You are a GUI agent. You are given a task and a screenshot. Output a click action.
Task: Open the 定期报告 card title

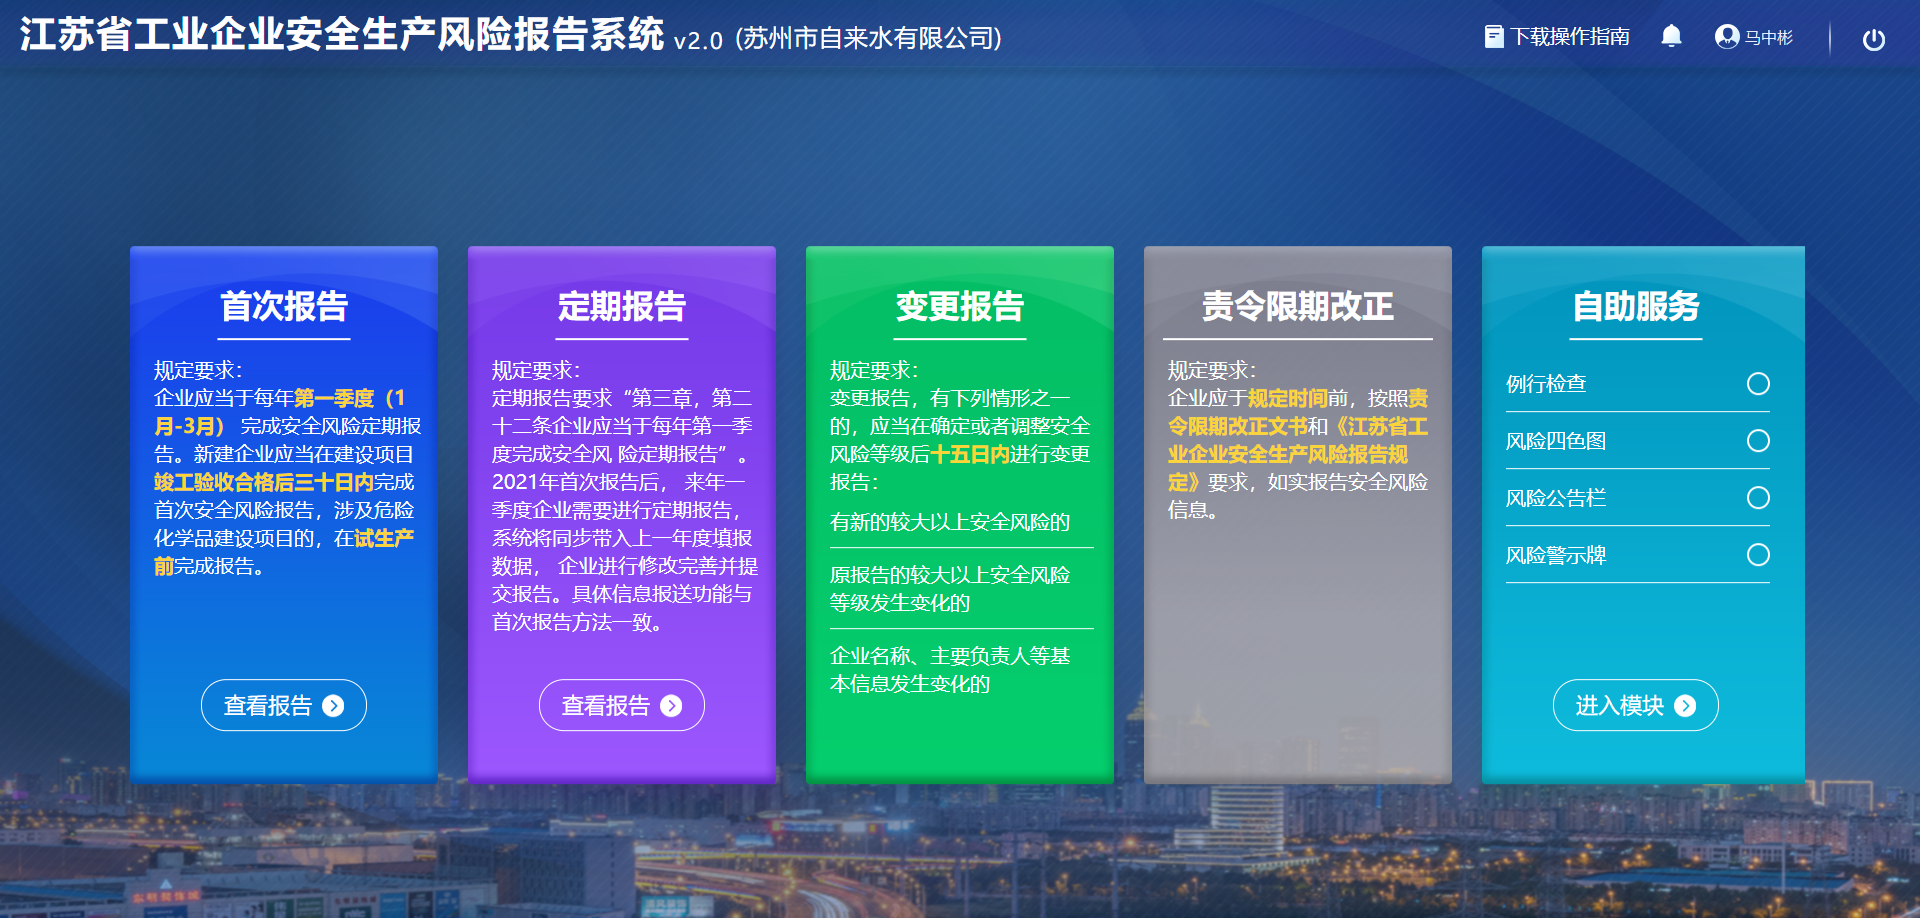[622, 306]
